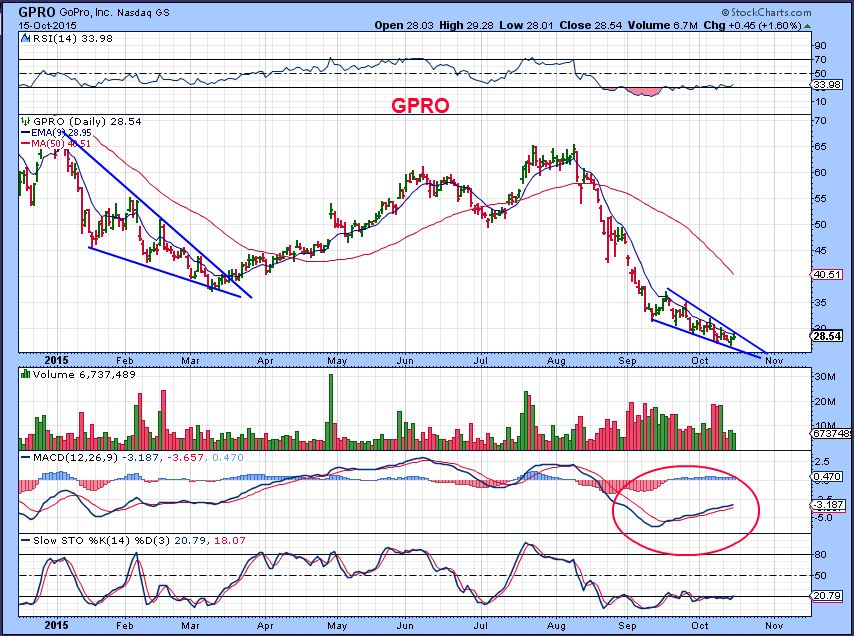
Task: Click the 80 level on the stochastic axis
Action: (x=821, y=555)
